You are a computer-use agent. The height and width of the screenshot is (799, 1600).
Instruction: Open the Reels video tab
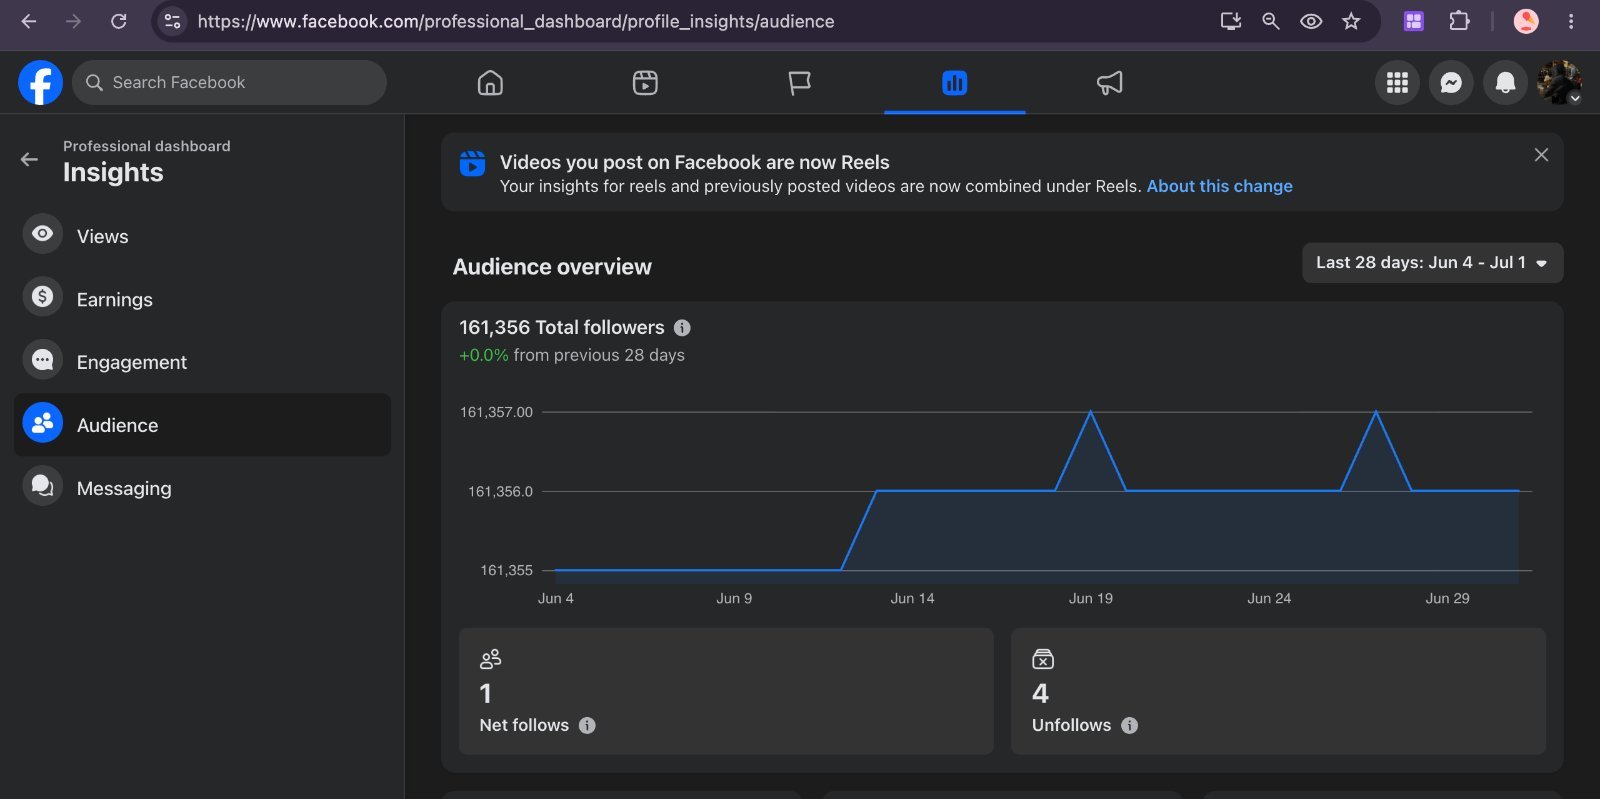(x=645, y=83)
